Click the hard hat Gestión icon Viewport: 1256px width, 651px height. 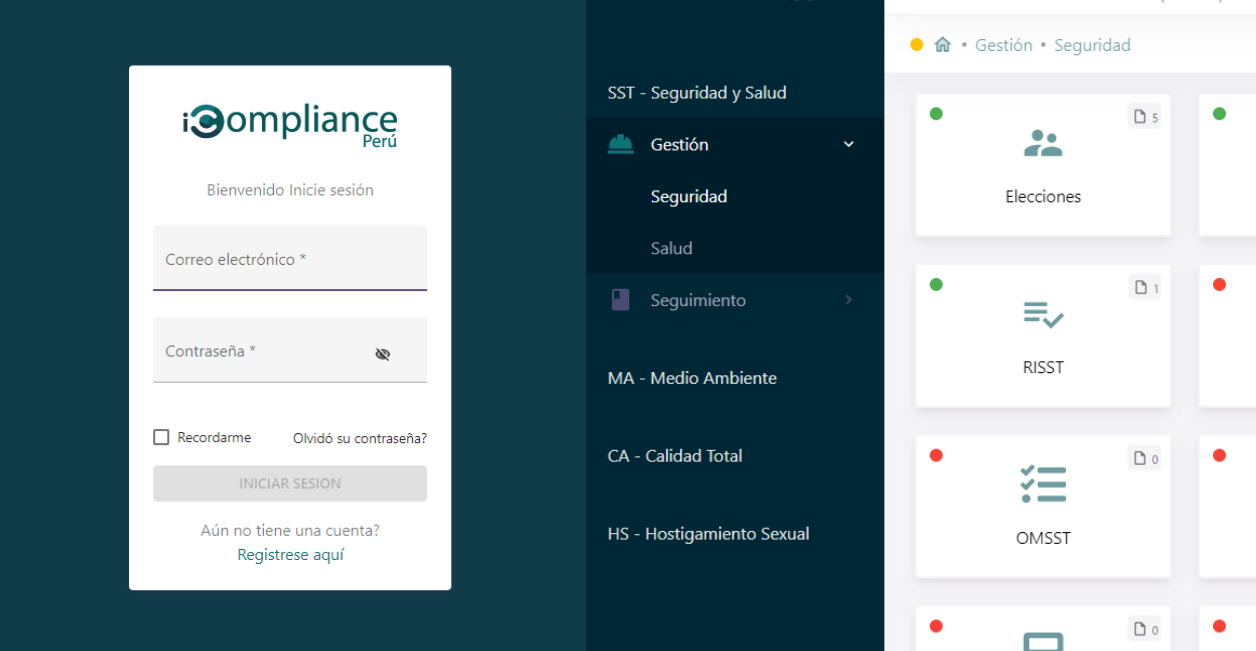(620, 145)
